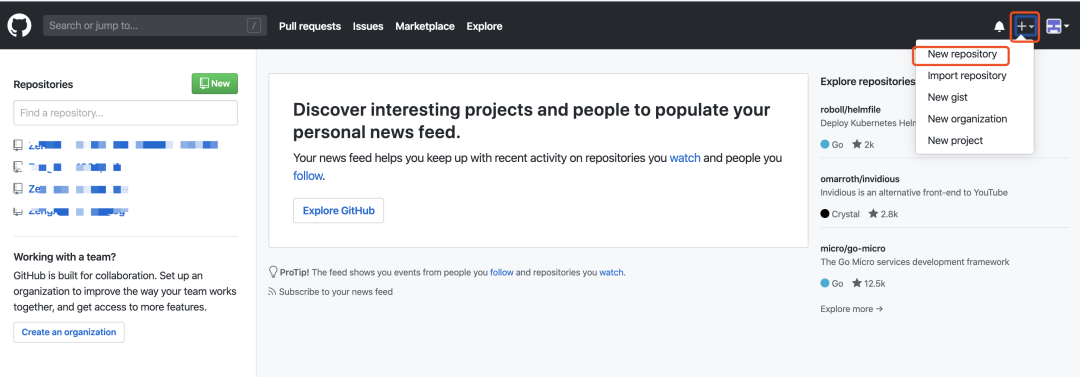Click the star icon showing 2k
1080x377 pixels.
[857, 144]
